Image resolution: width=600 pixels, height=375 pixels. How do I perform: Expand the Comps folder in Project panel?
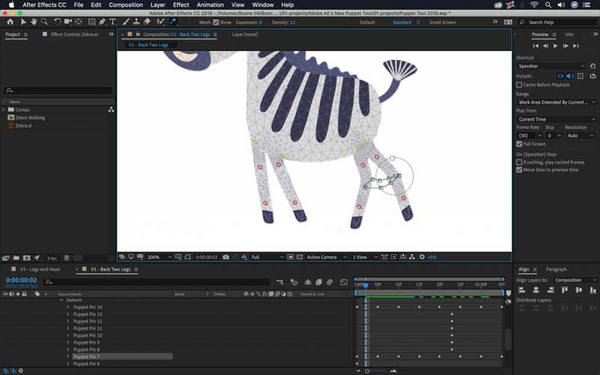(x=4, y=110)
